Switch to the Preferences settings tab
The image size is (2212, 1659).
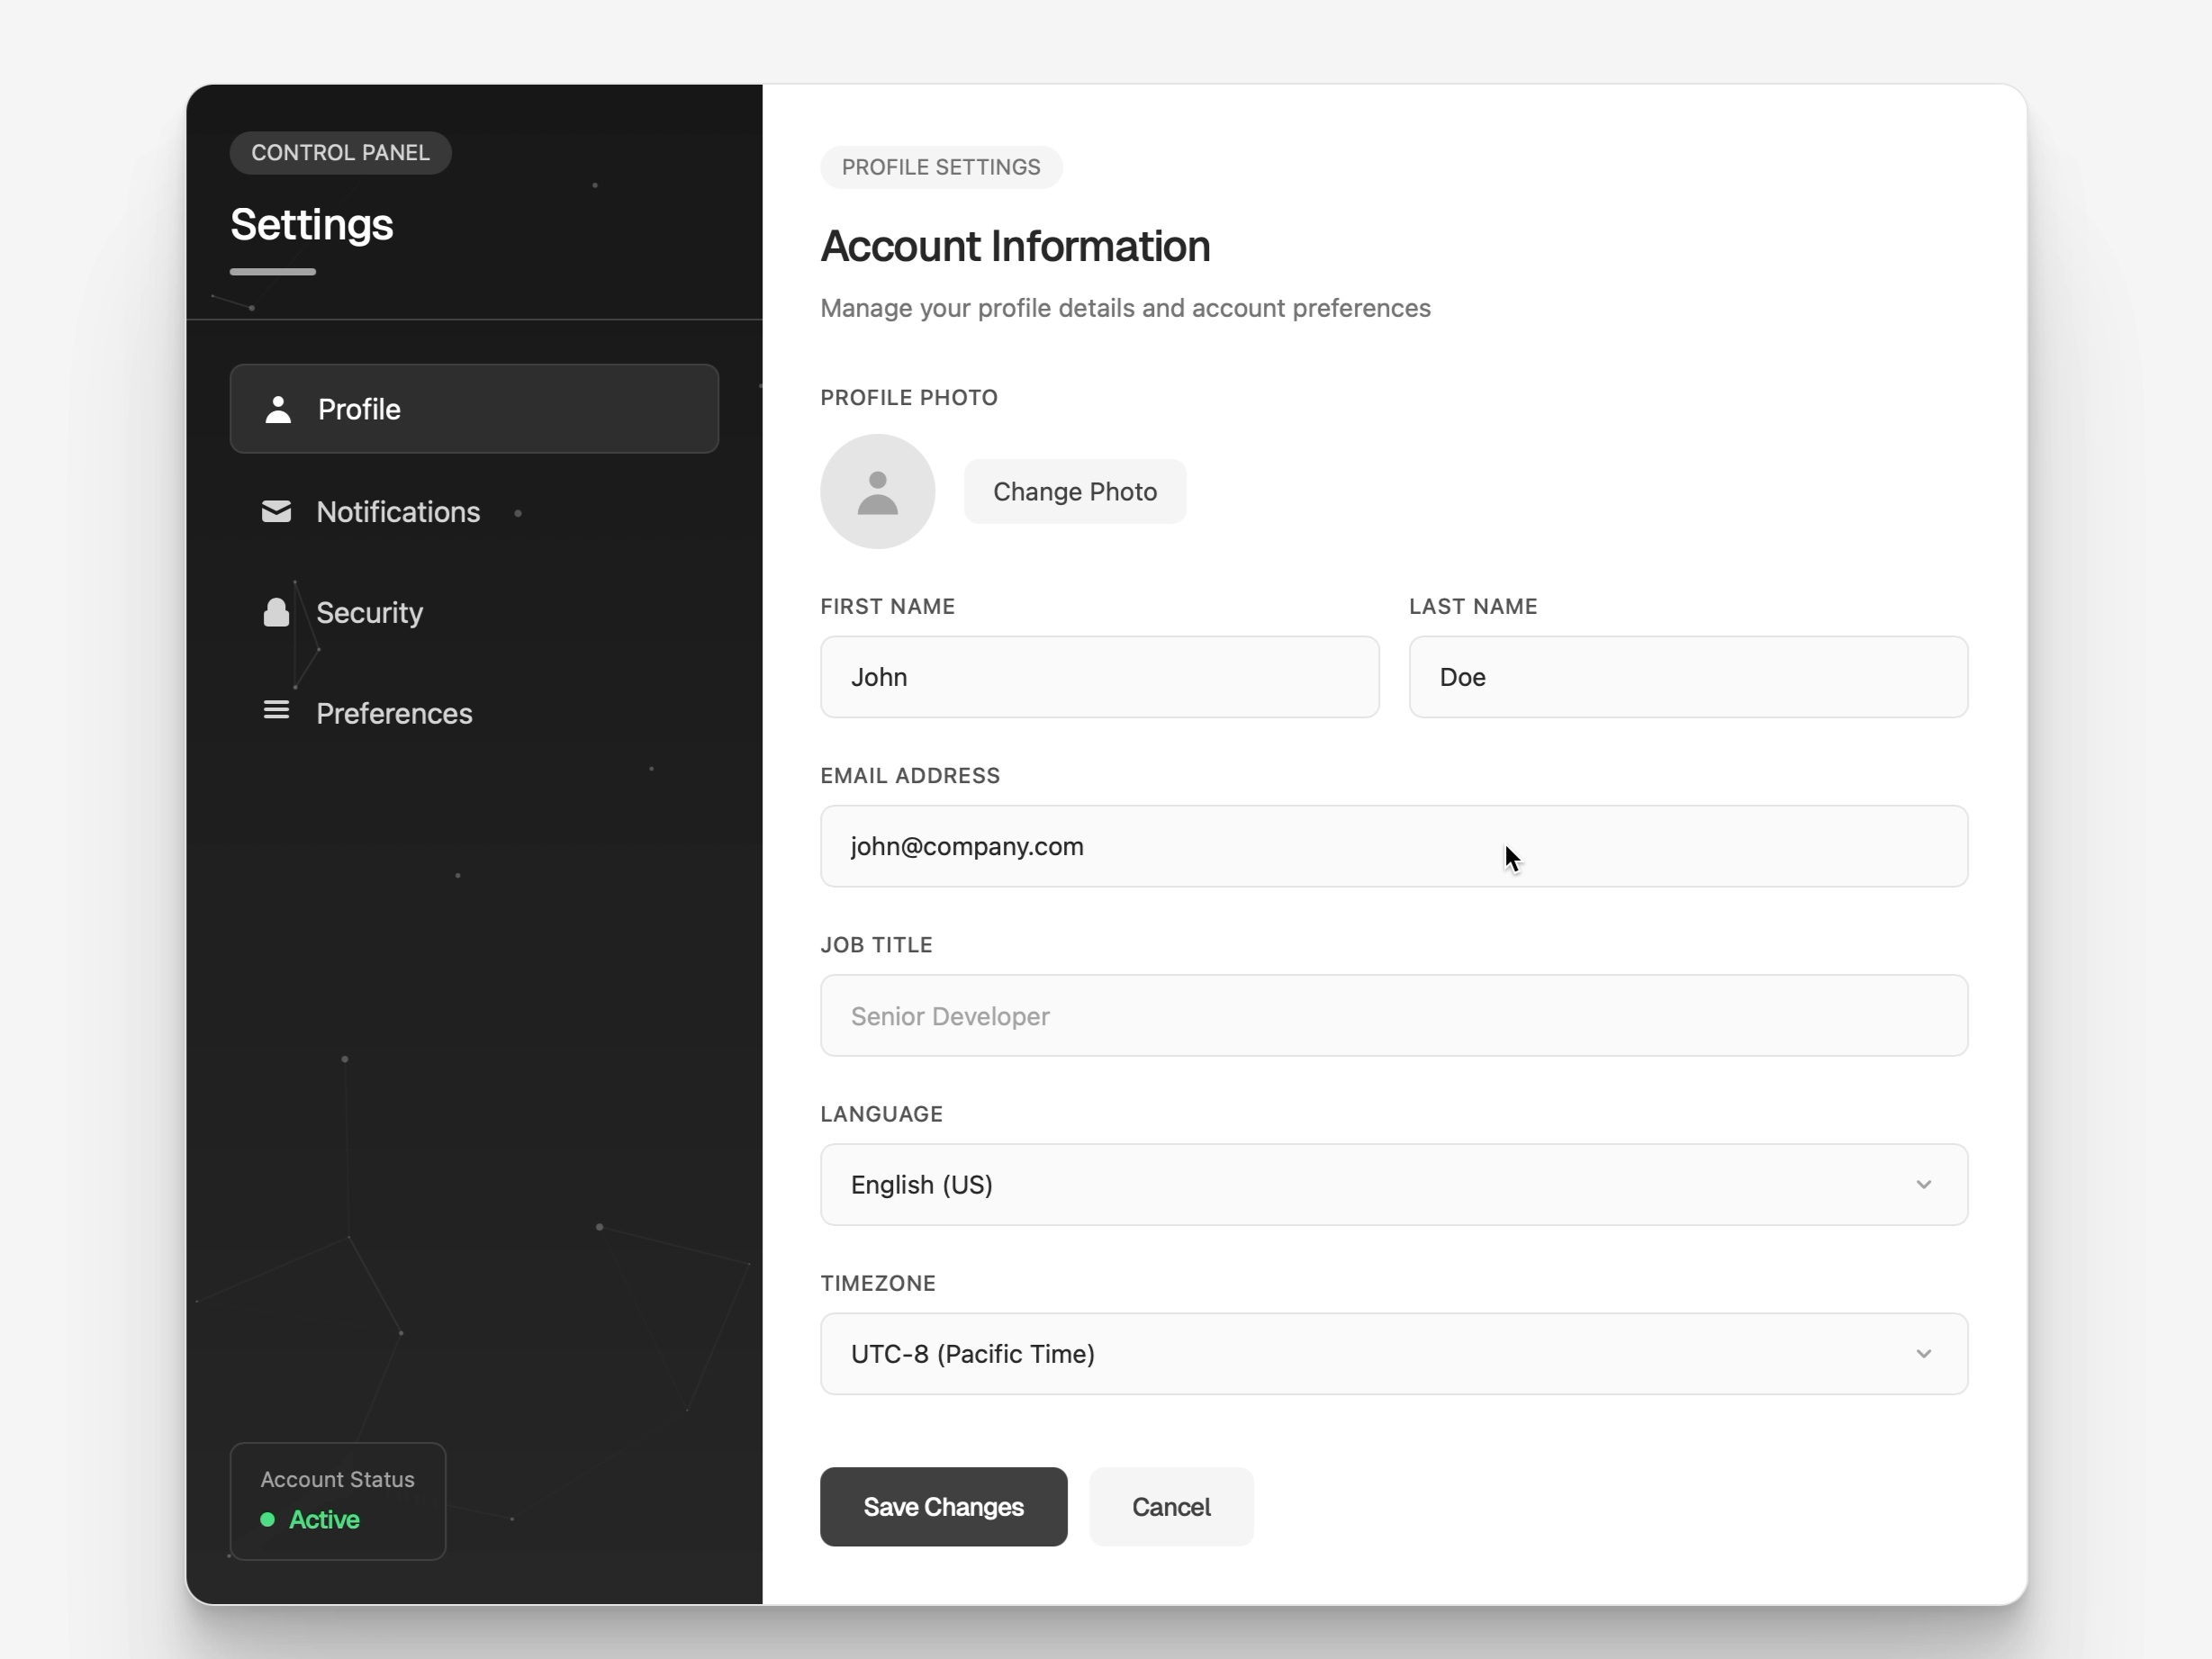[x=395, y=712]
